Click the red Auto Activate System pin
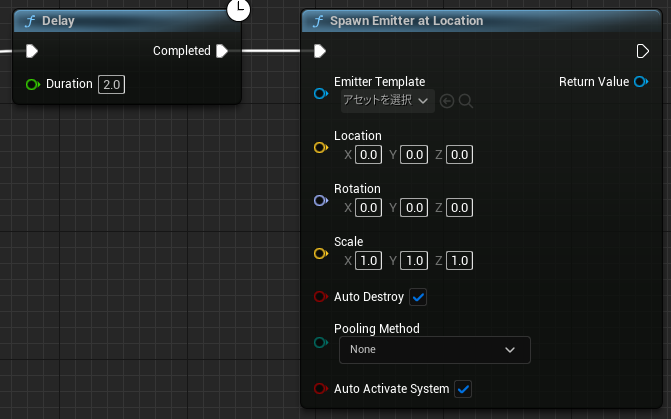This screenshot has width=671, height=419. click(321, 389)
